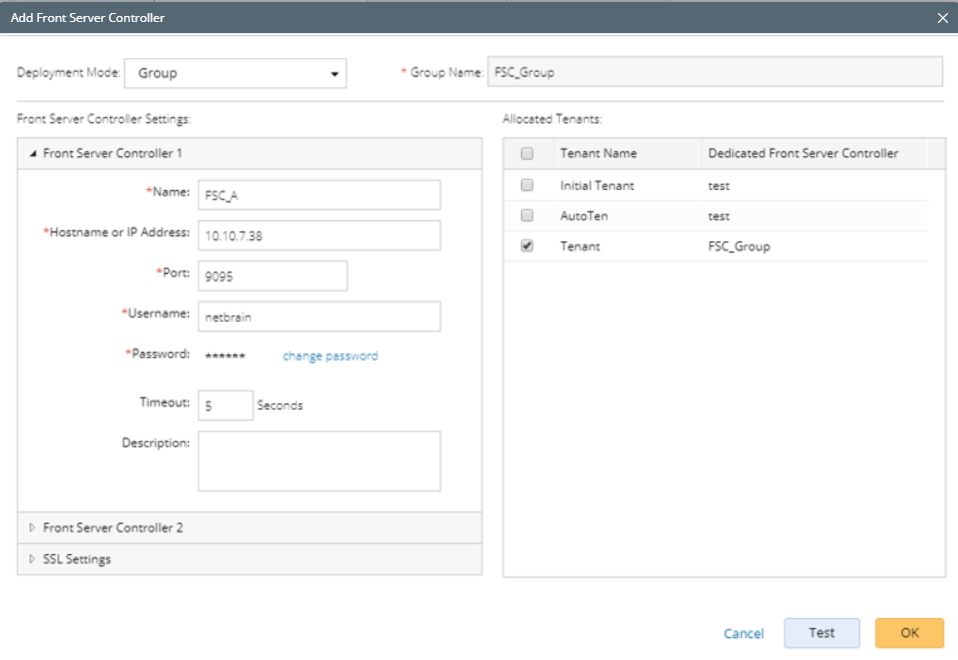Viewport: 958px width, 660px height.
Task: Click the Hostname or IP Address field
Action: tap(319, 235)
